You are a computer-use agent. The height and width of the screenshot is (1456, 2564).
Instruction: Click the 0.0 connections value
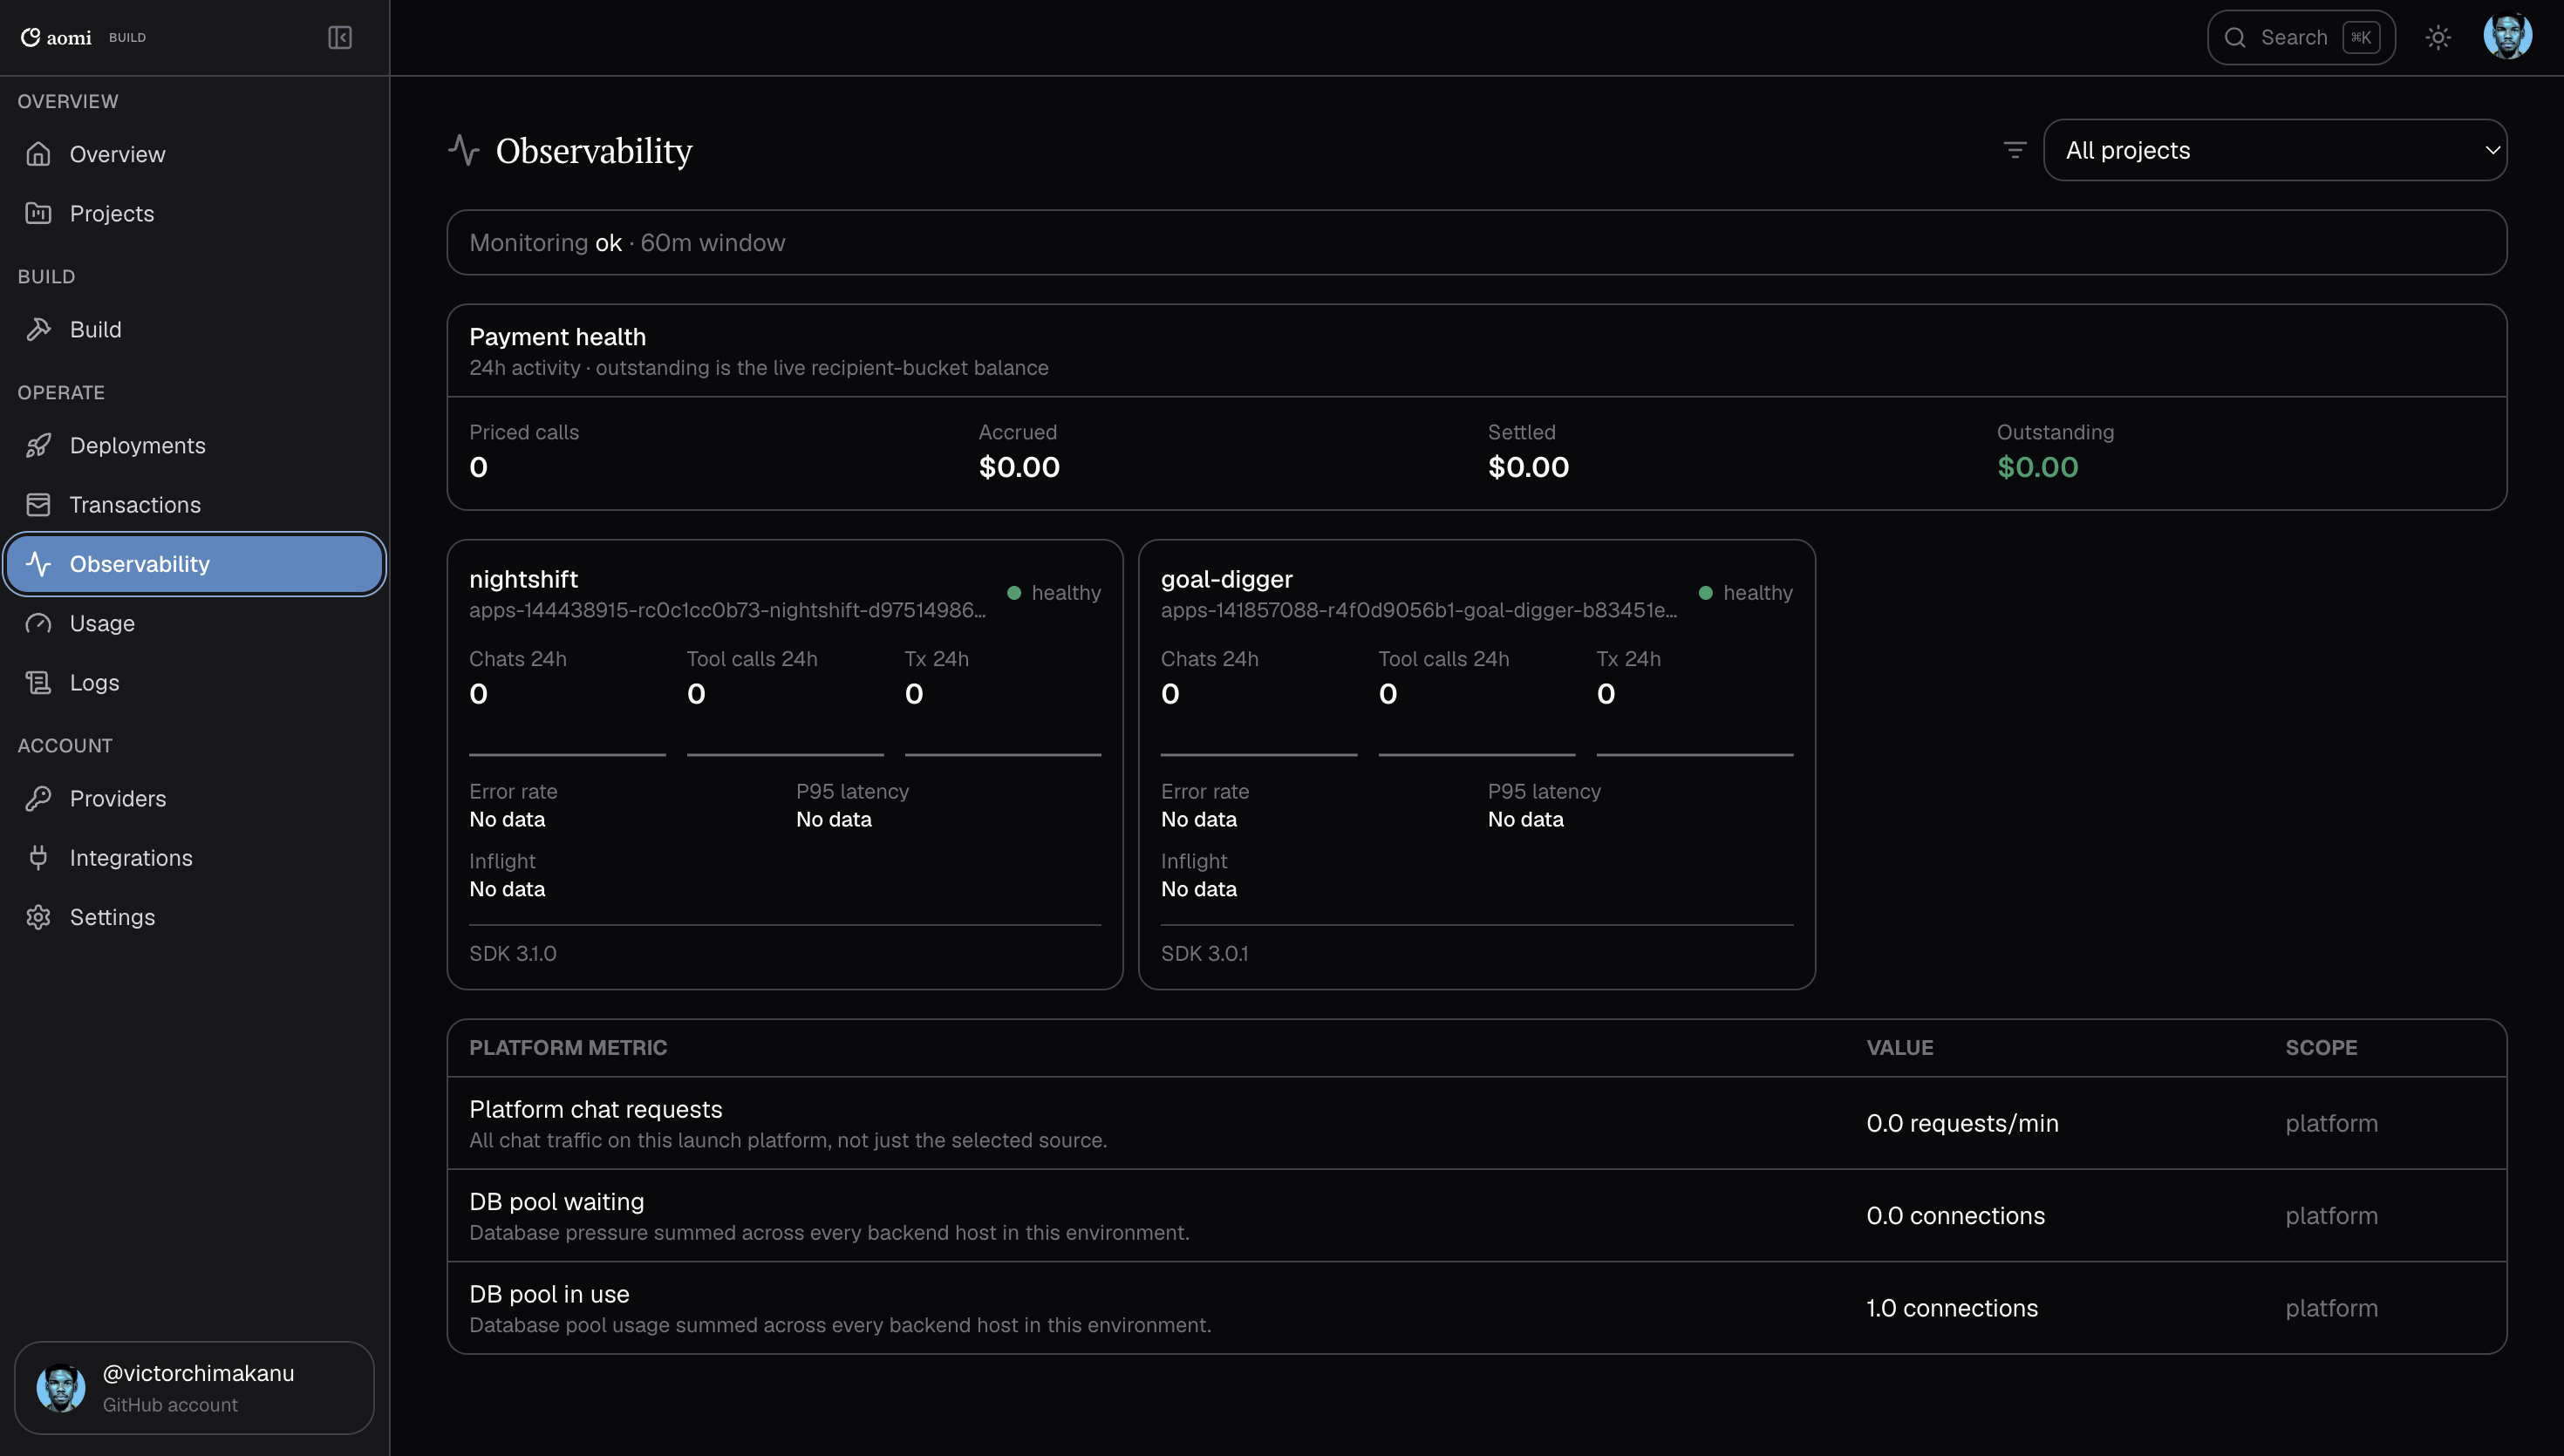(1955, 1215)
